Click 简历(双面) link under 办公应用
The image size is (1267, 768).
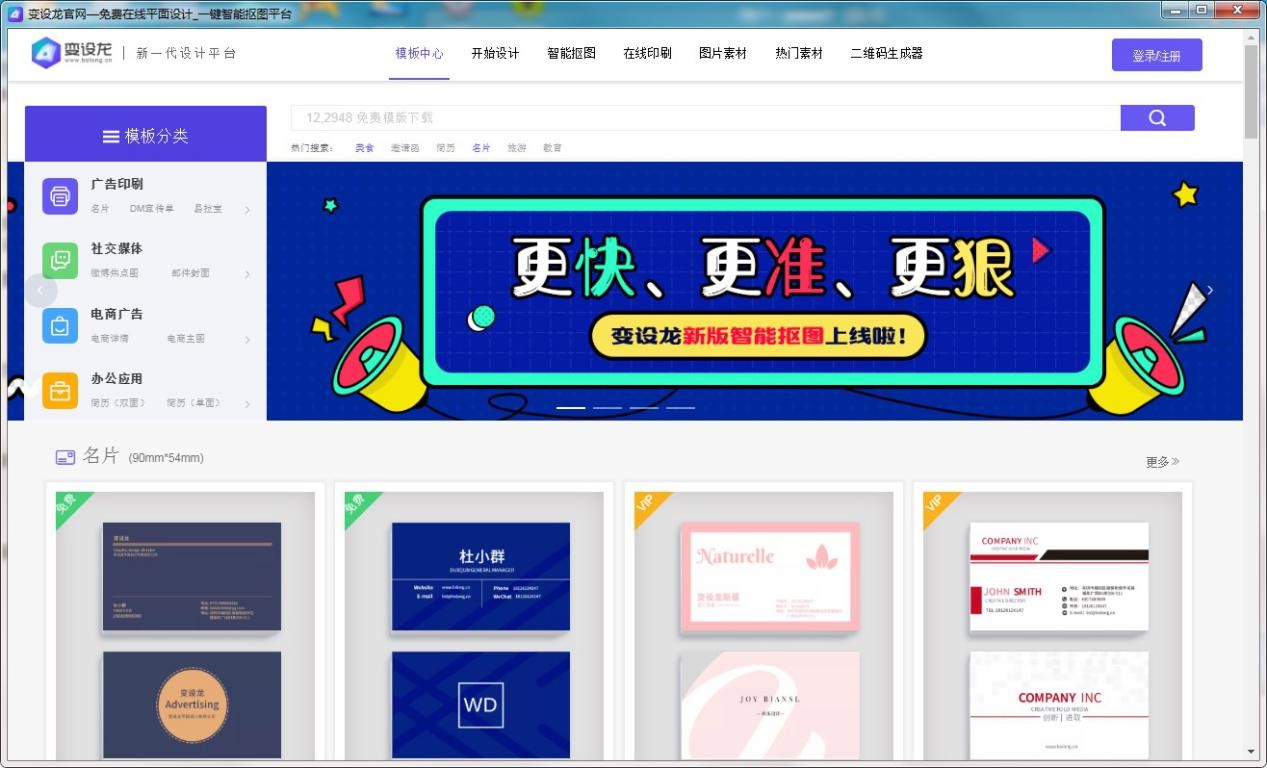[x=119, y=403]
